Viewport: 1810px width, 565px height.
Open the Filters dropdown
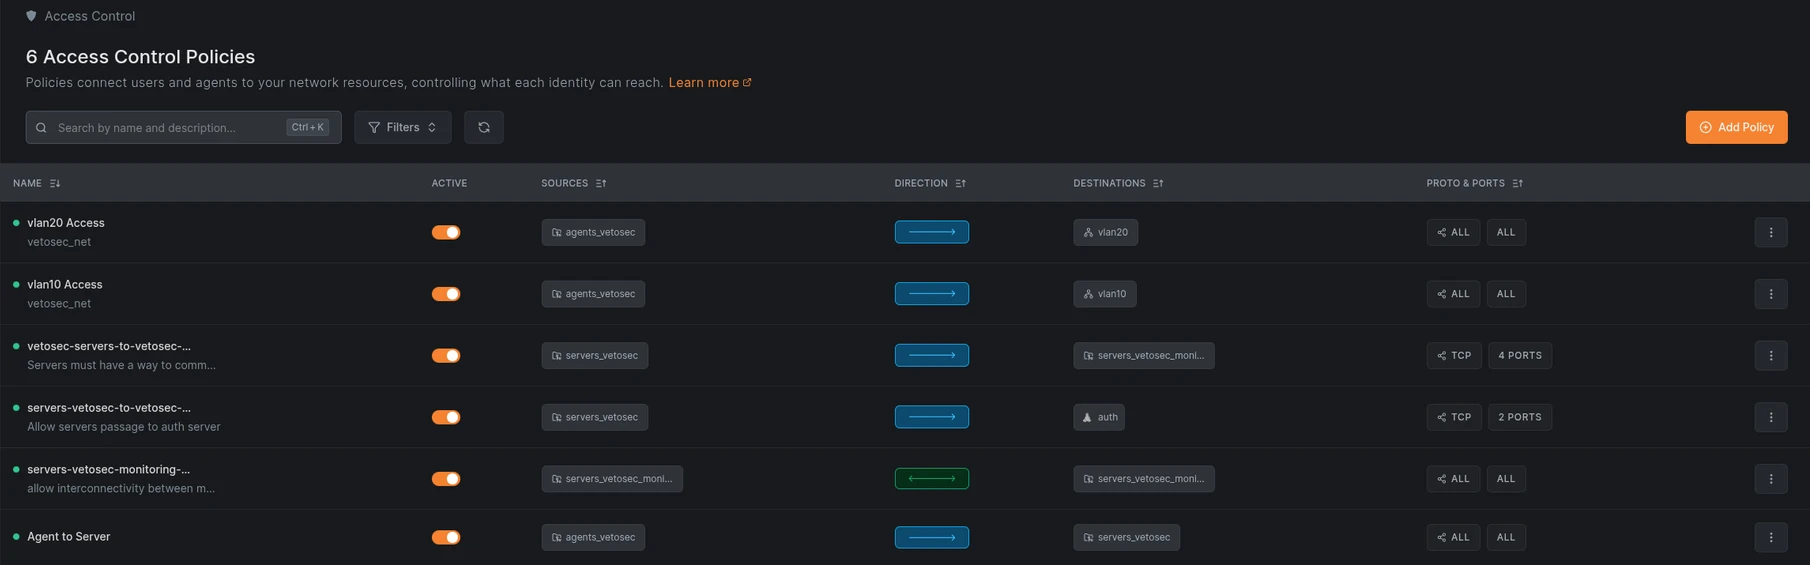coord(403,127)
